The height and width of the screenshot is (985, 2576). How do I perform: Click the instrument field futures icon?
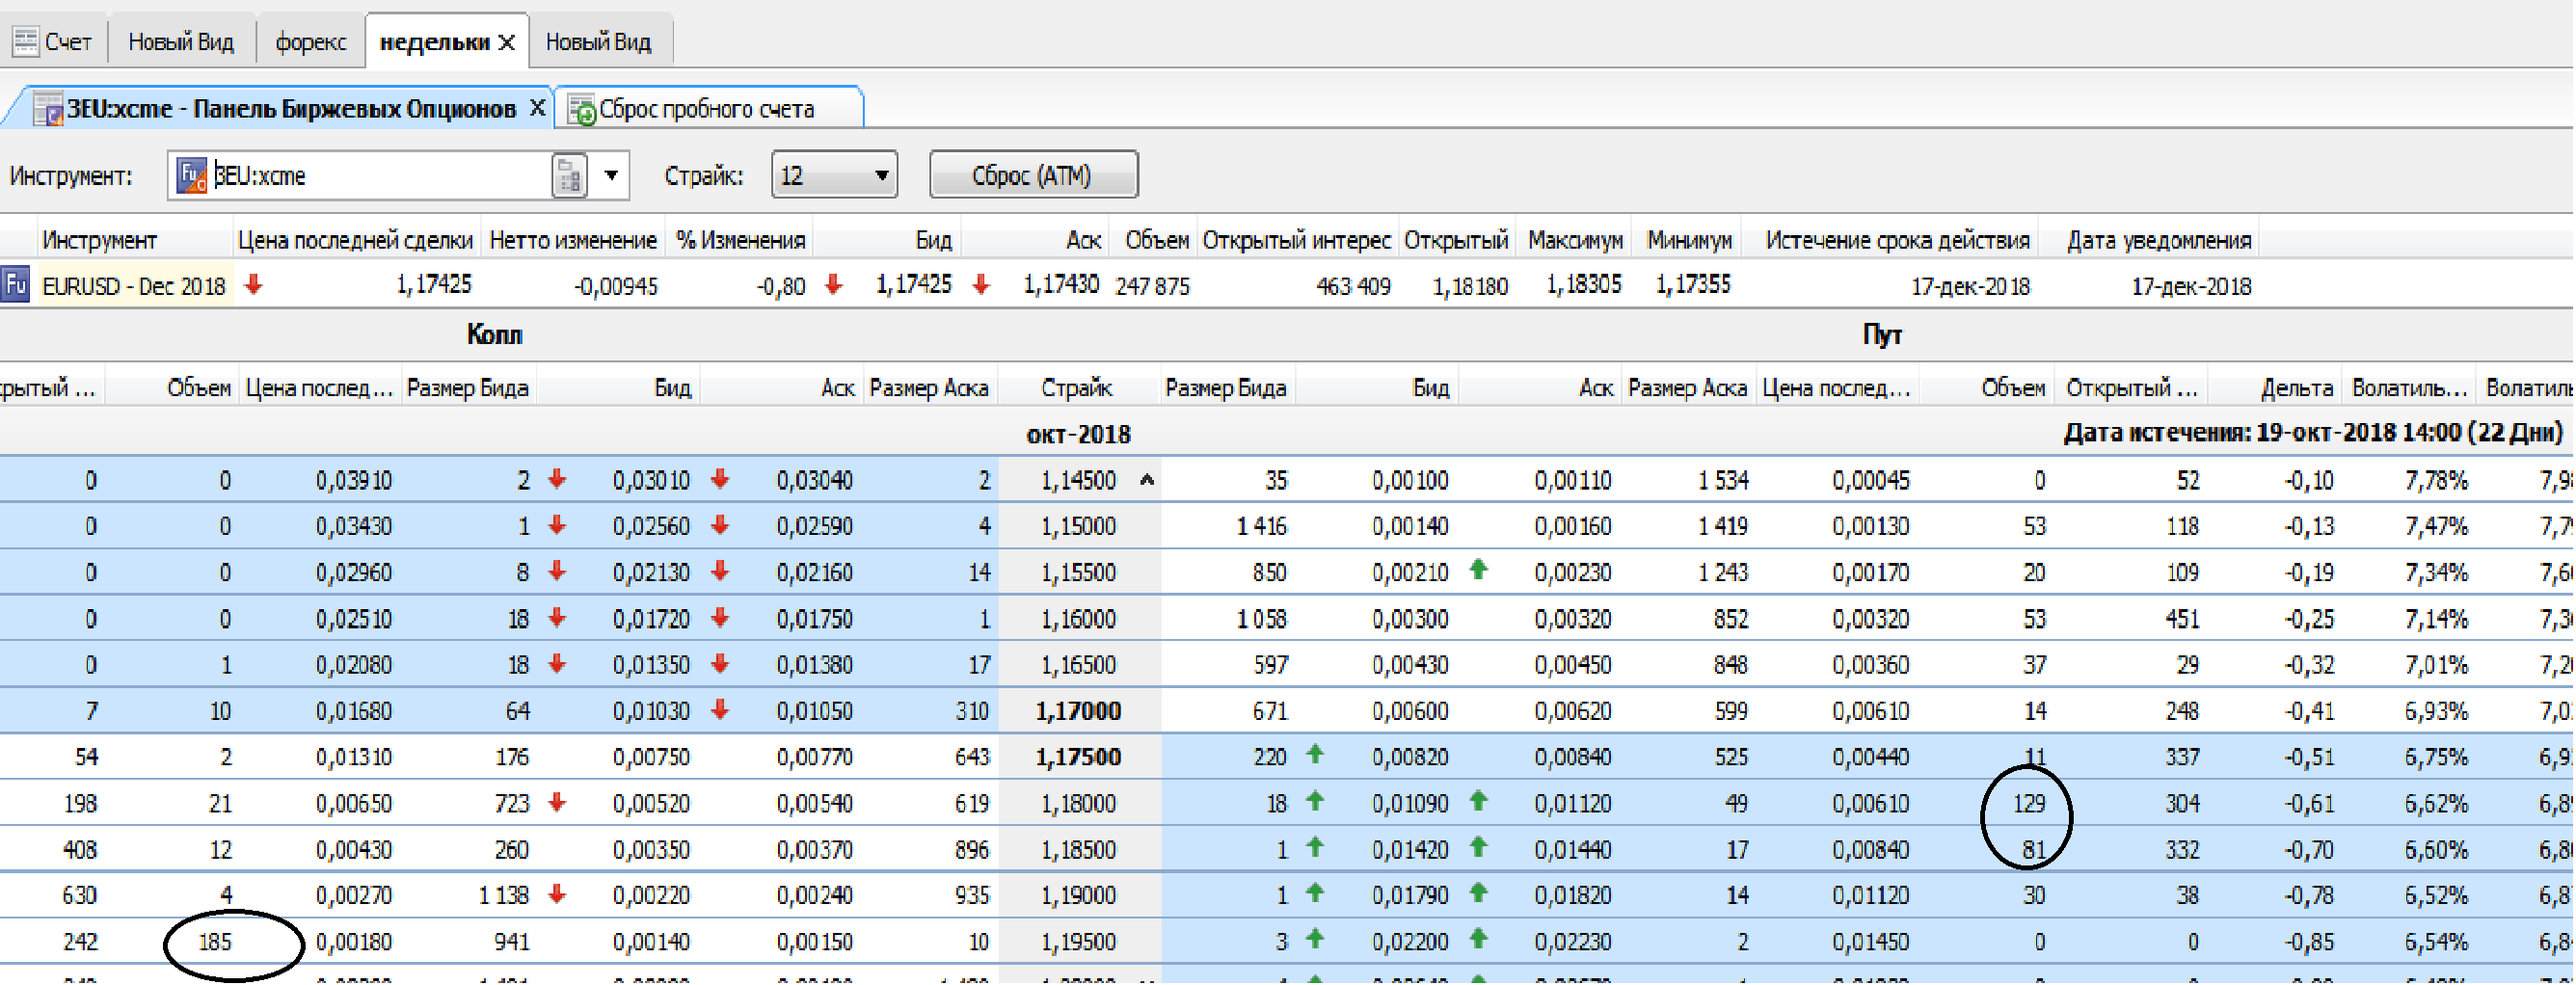click(191, 176)
